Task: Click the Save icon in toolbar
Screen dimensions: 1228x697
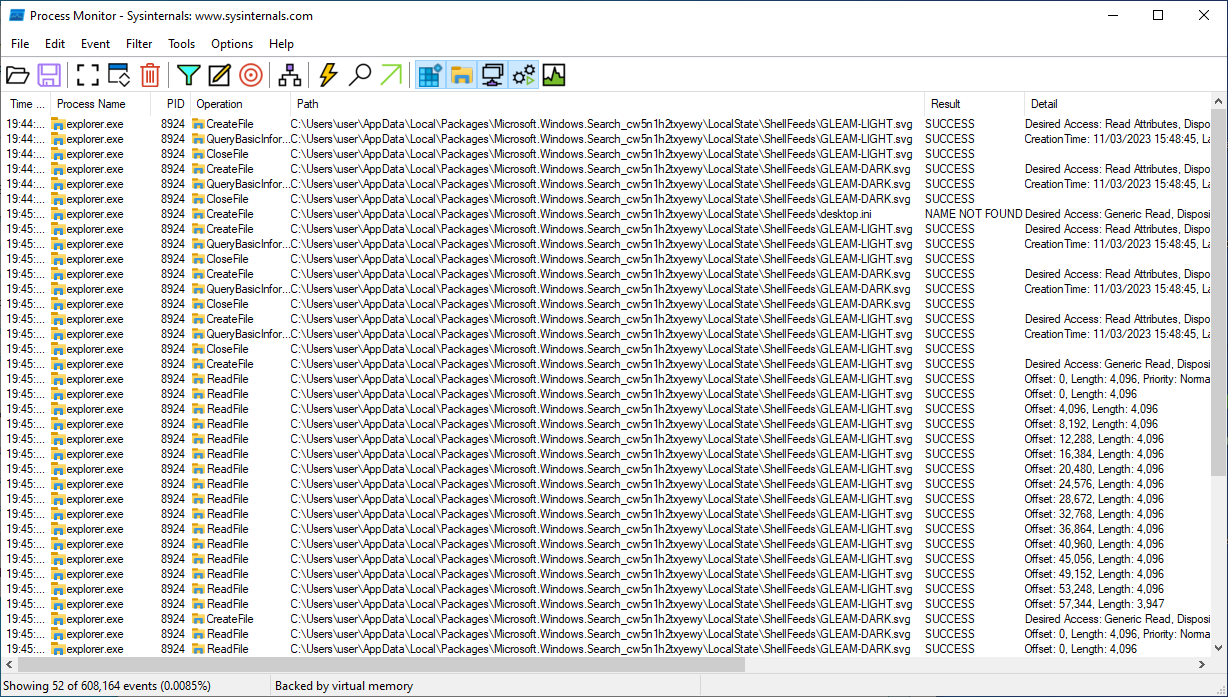Action: coord(49,75)
